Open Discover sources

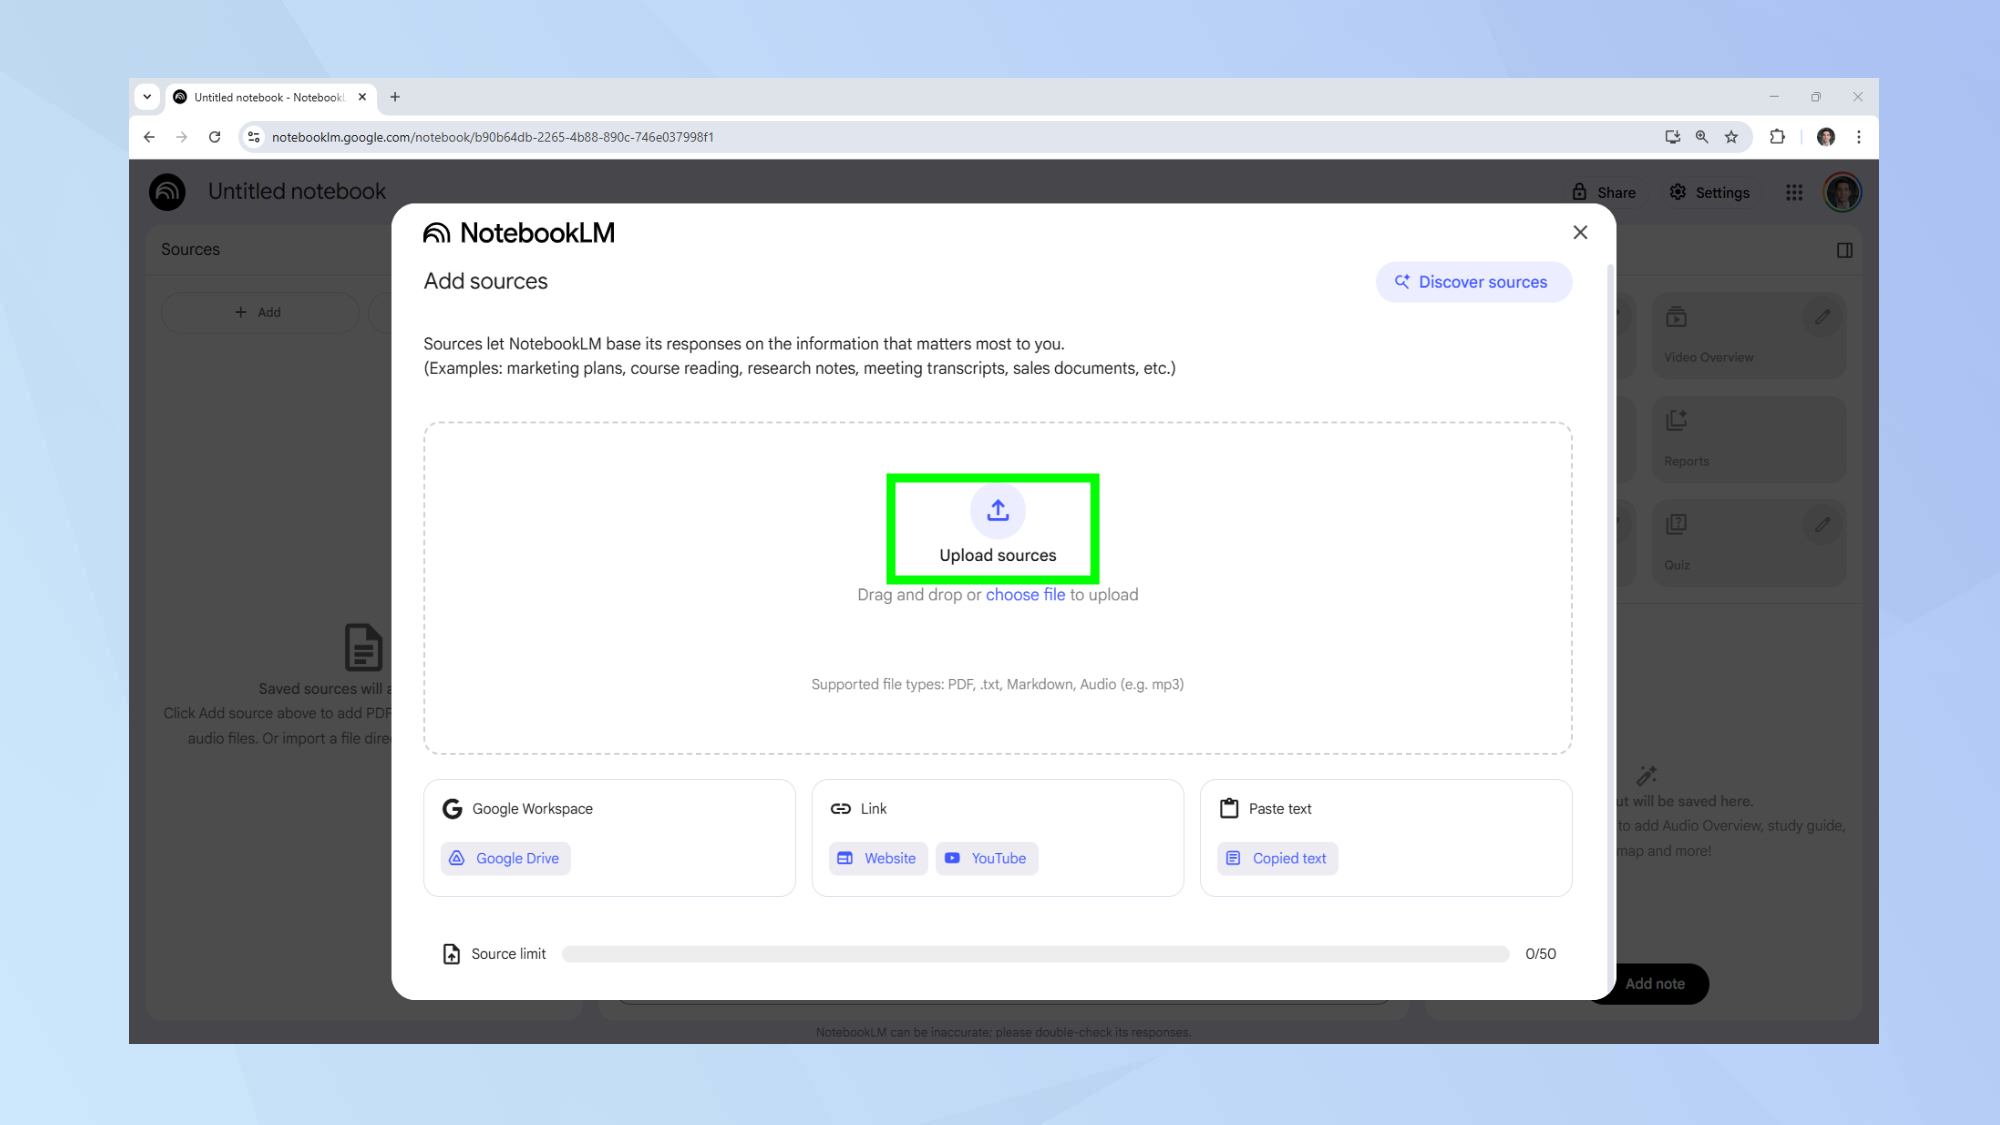point(1473,282)
